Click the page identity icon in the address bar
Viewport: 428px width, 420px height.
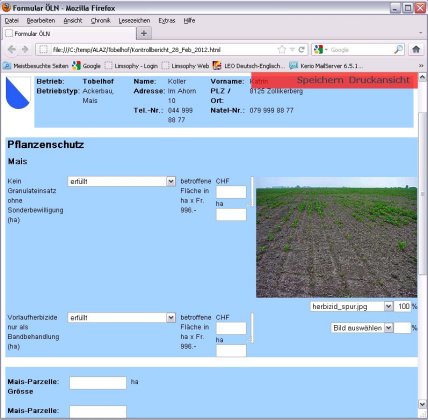(x=43, y=50)
